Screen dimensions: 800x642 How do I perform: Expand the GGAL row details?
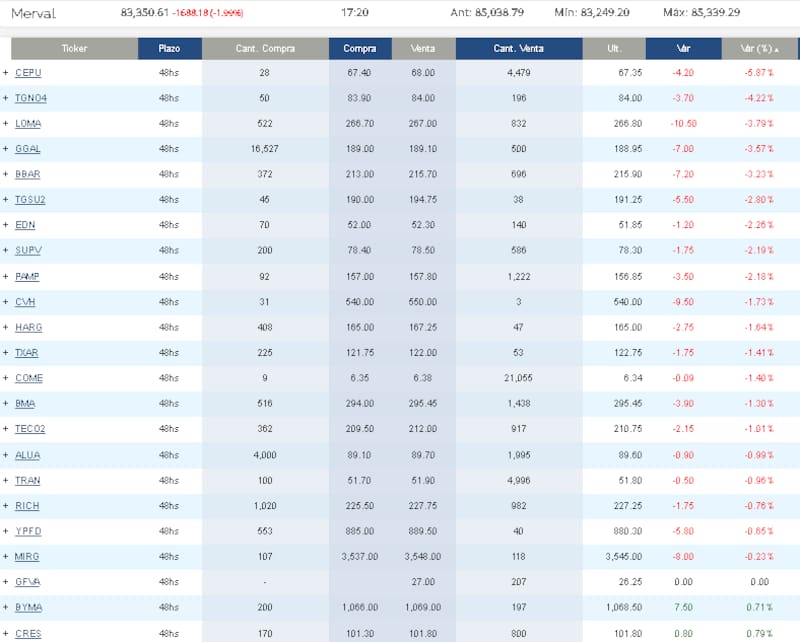coord(5,149)
